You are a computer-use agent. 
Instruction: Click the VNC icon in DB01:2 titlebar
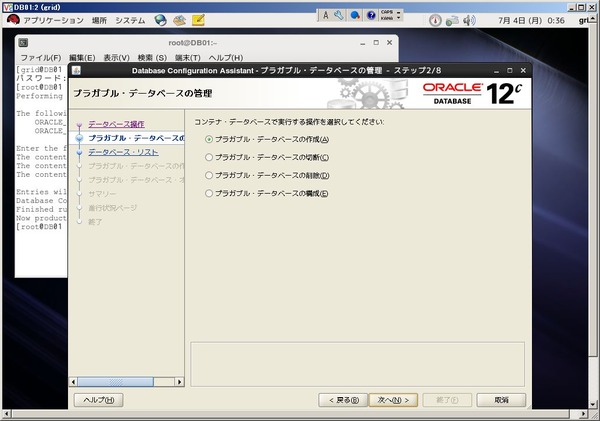tap(7, 7)
